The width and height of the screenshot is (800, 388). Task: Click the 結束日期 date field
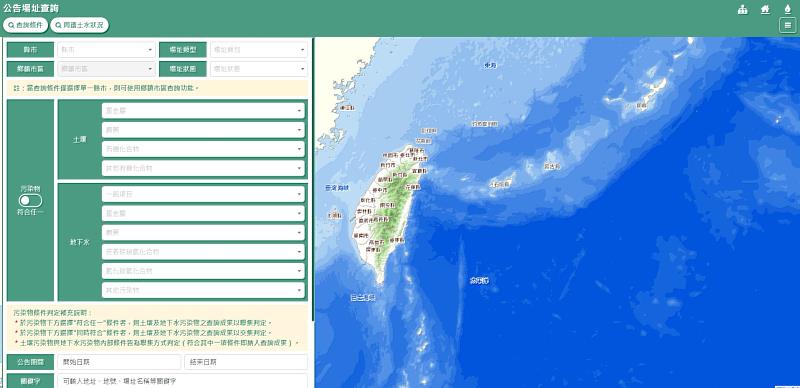click(246, 362)
